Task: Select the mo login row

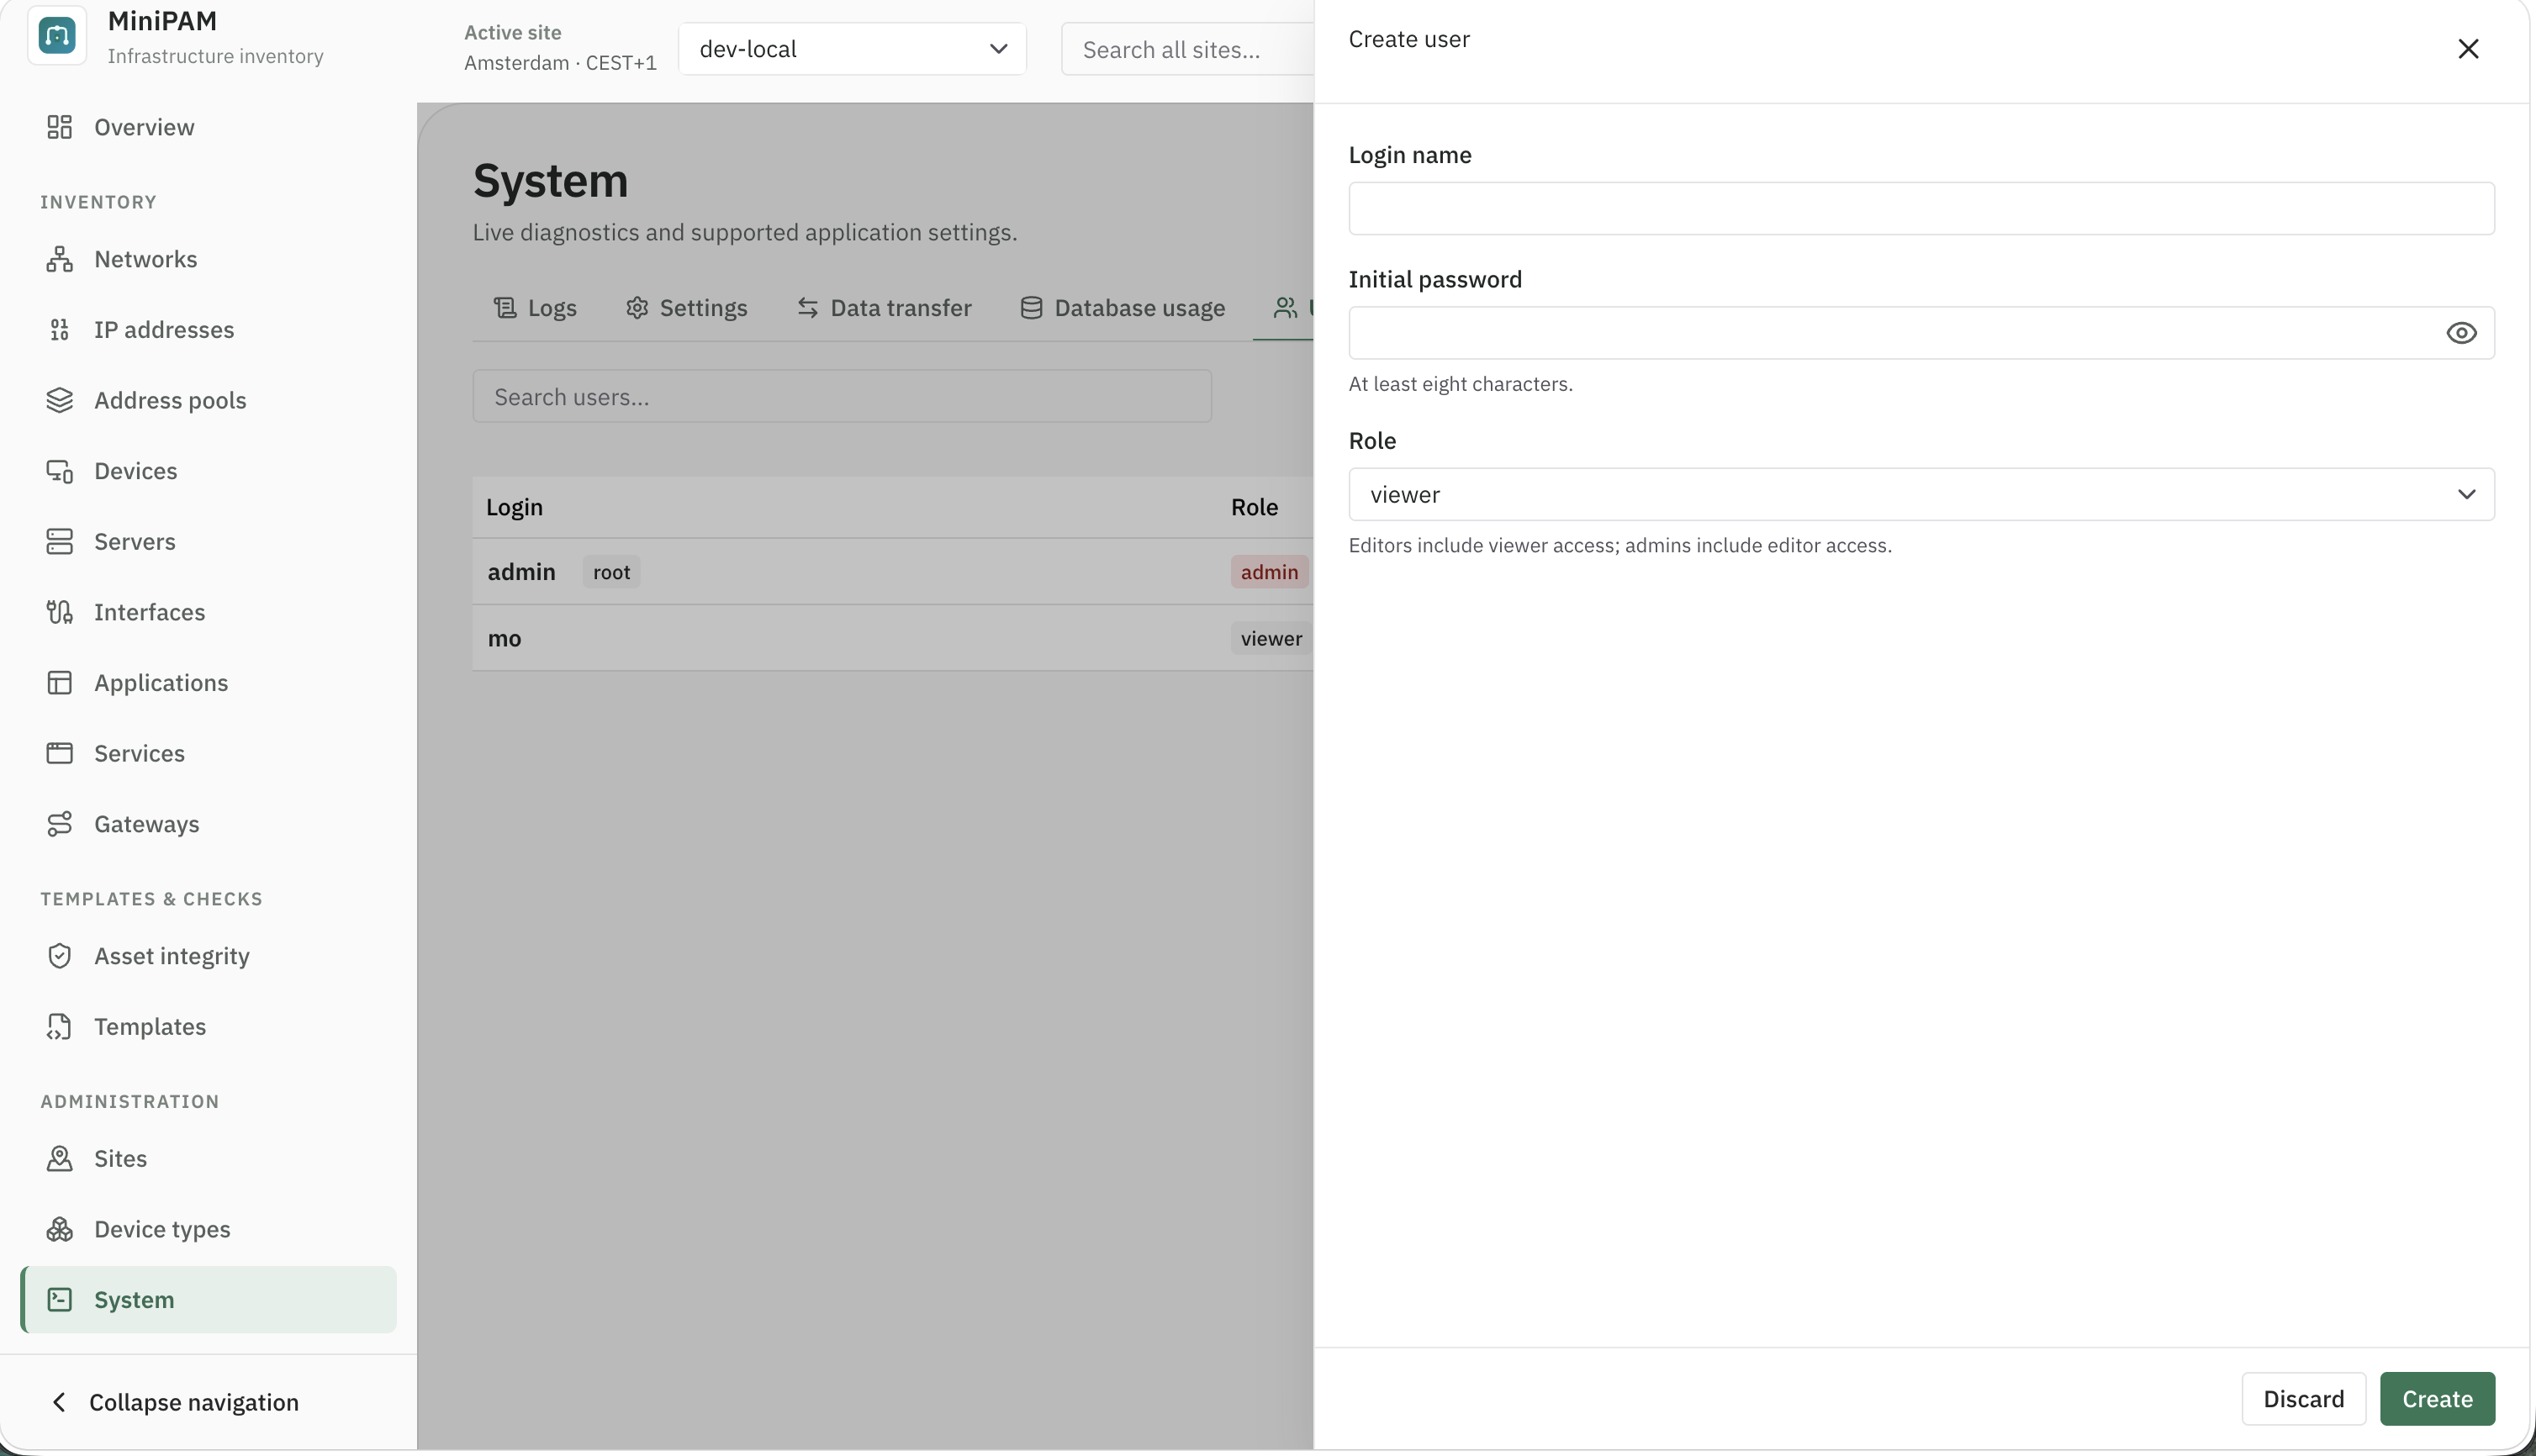Action: pyautogui.click(x=892, y=638)
